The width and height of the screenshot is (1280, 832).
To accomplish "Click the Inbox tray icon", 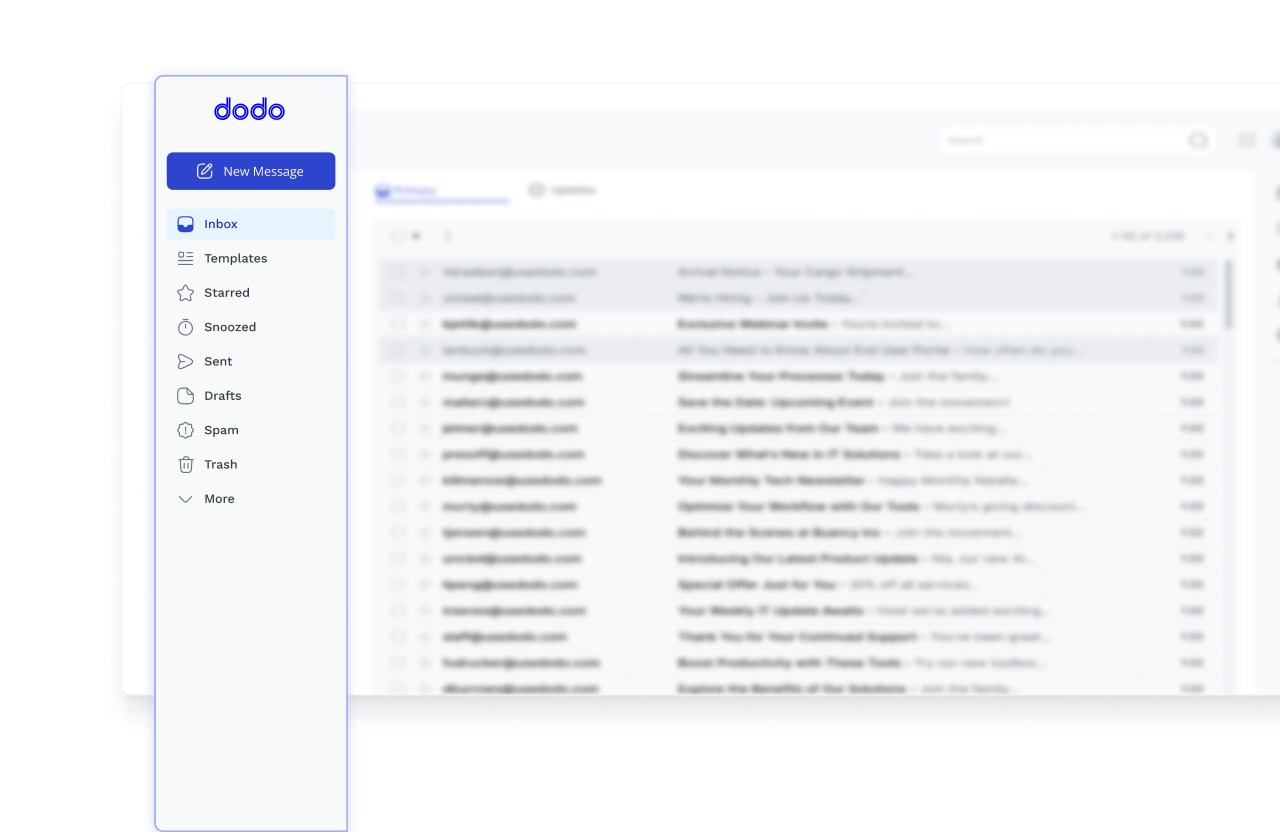I will pos(185,224).
